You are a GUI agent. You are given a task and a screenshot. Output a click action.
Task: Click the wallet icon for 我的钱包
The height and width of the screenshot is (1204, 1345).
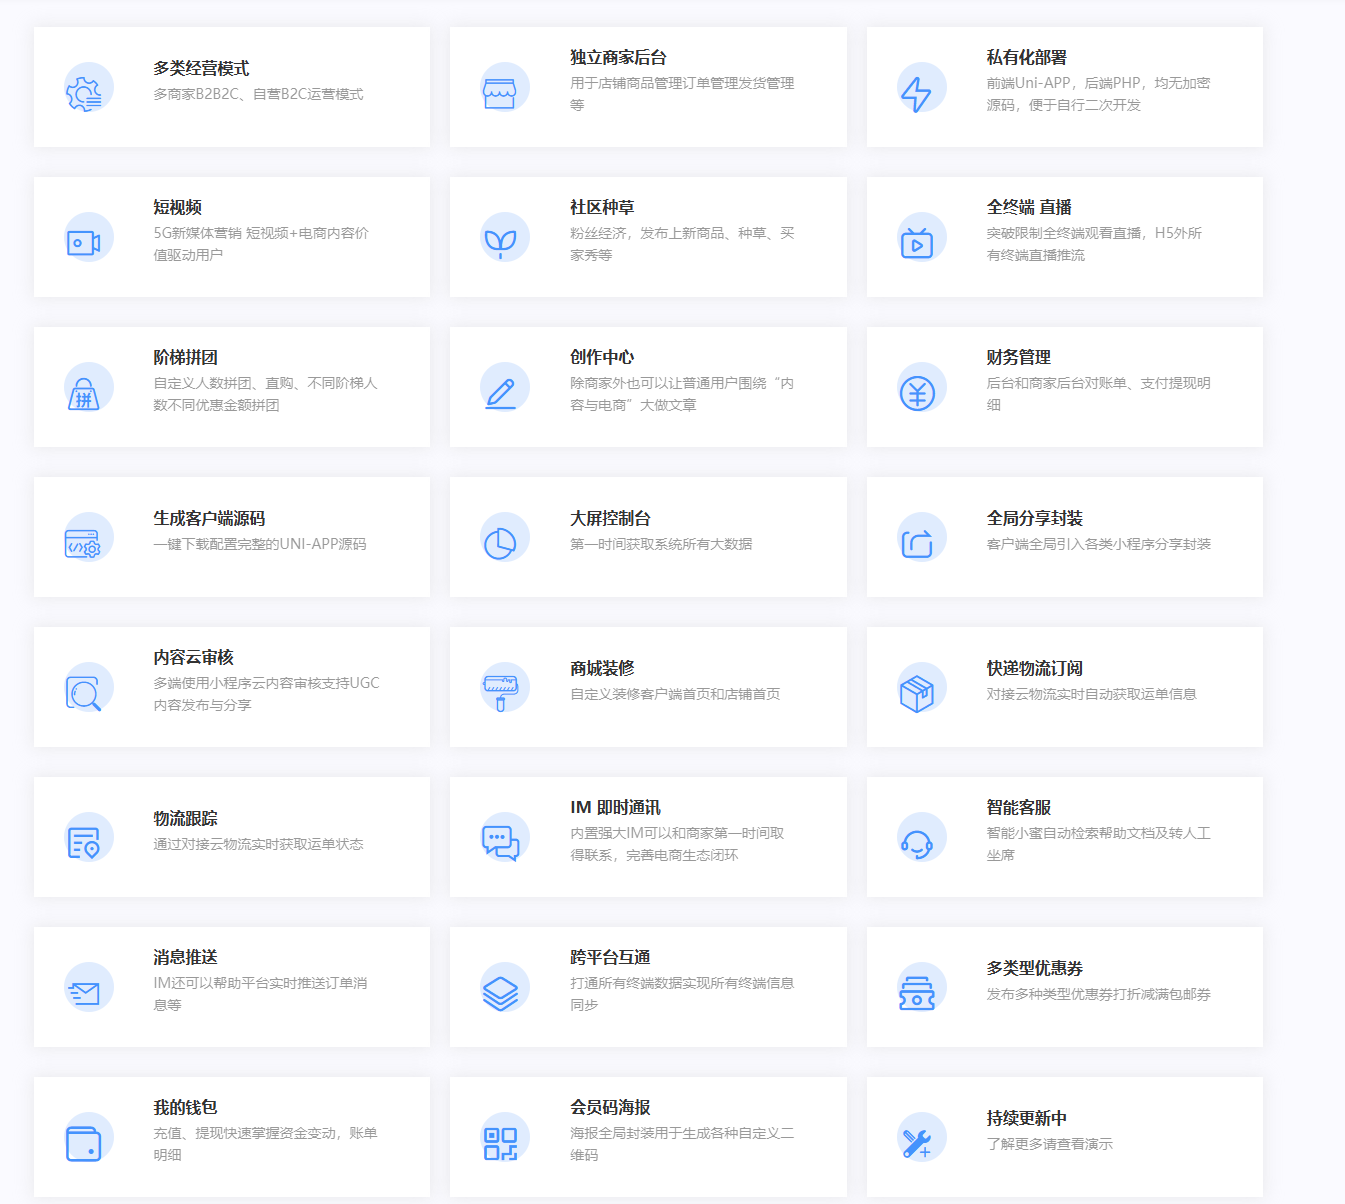(84, 1143)
